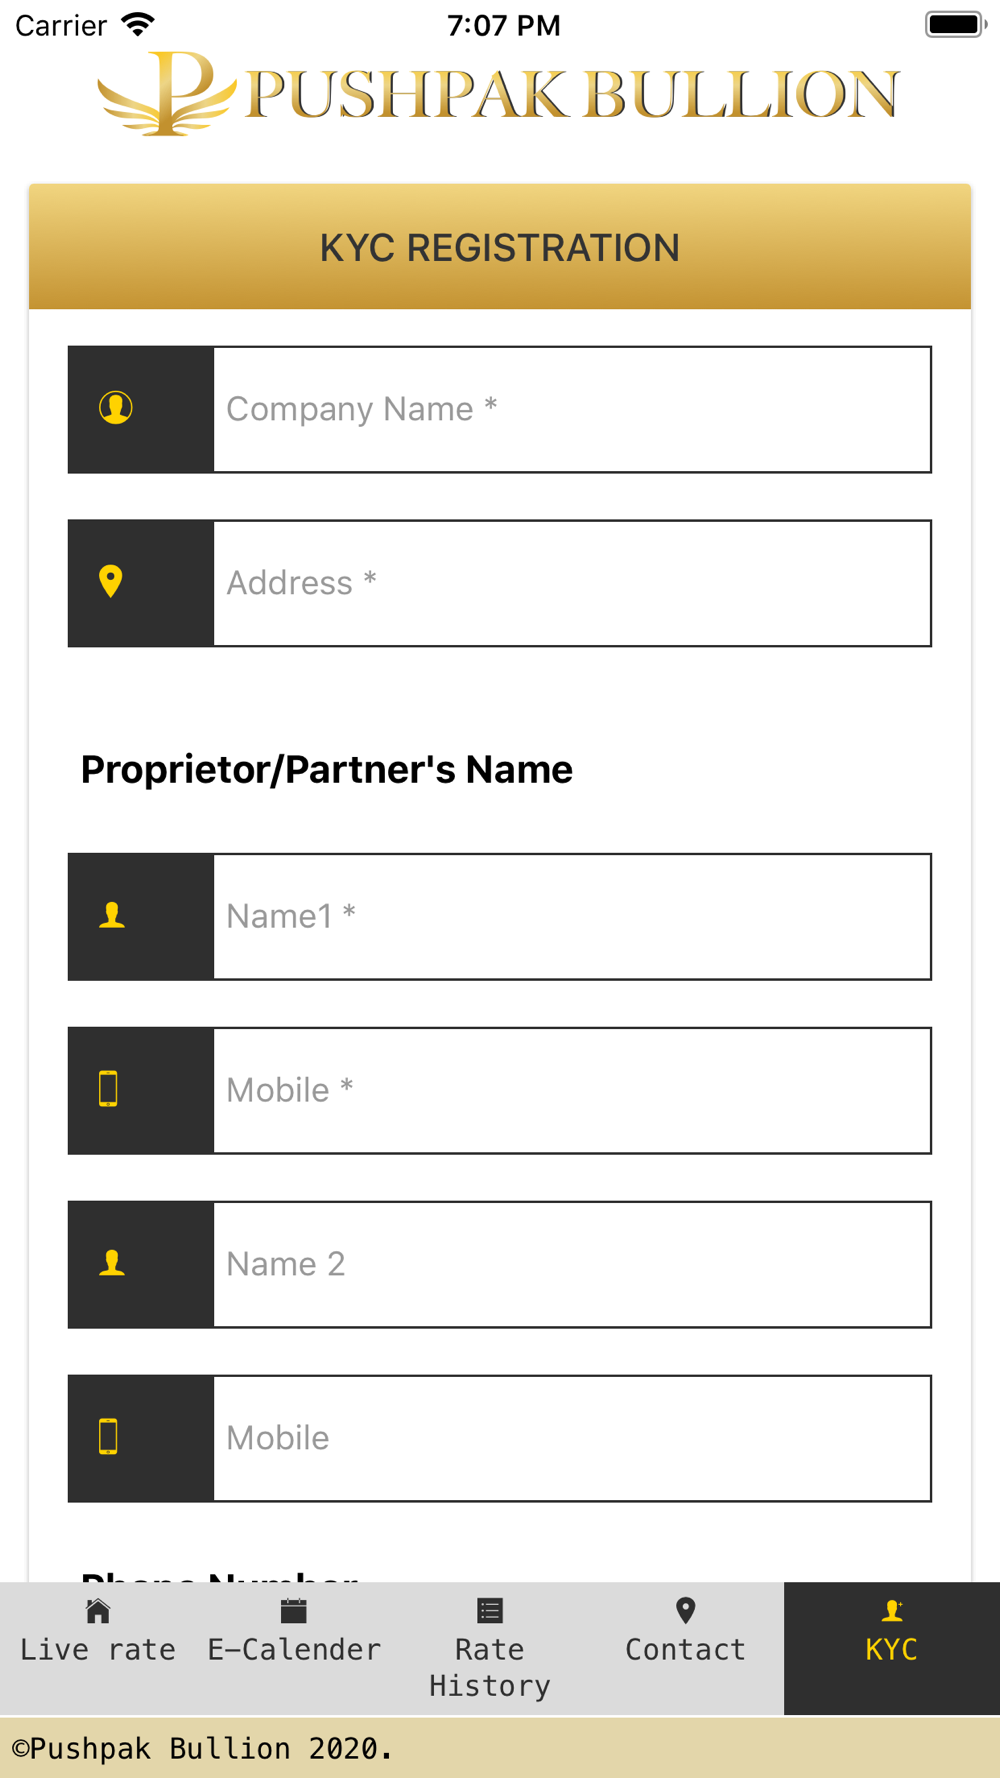Image resolution: width=1000 pixels, height=1778 pixels.
Task: Click the Name 2 input field
Action: pyautogui.click(x=573, y=1264)
